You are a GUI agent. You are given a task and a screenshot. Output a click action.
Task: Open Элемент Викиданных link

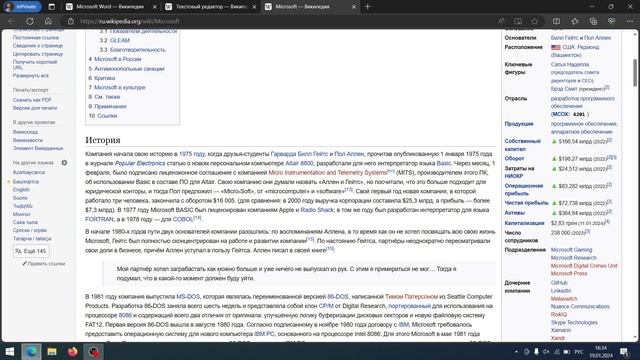click(38, 148)
